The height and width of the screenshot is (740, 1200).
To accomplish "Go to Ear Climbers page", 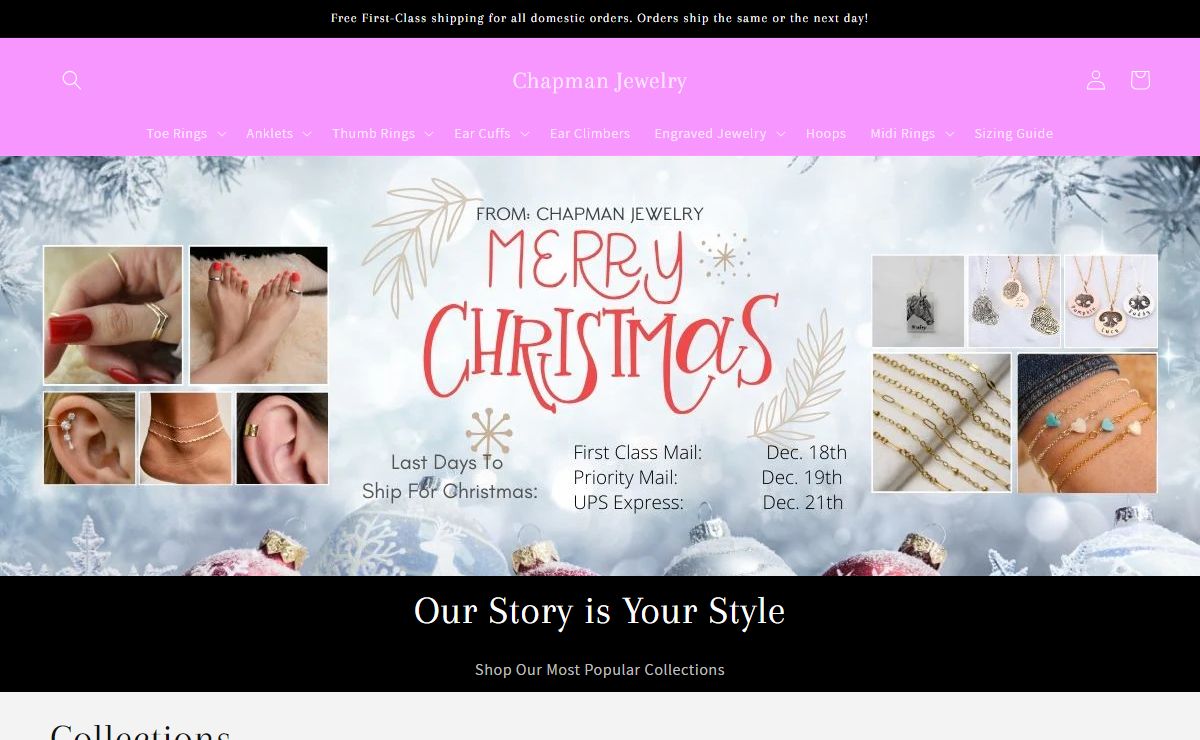I will pos(590,133).
